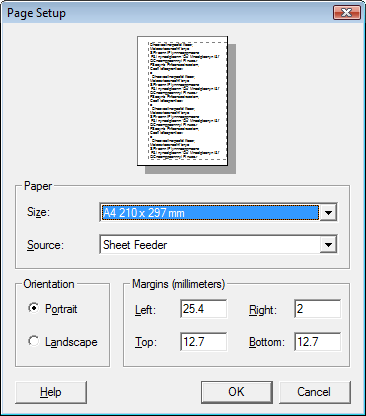366x416 pixels.
Task: Click the Orientation group title
Action: click(x=49, y=284)
